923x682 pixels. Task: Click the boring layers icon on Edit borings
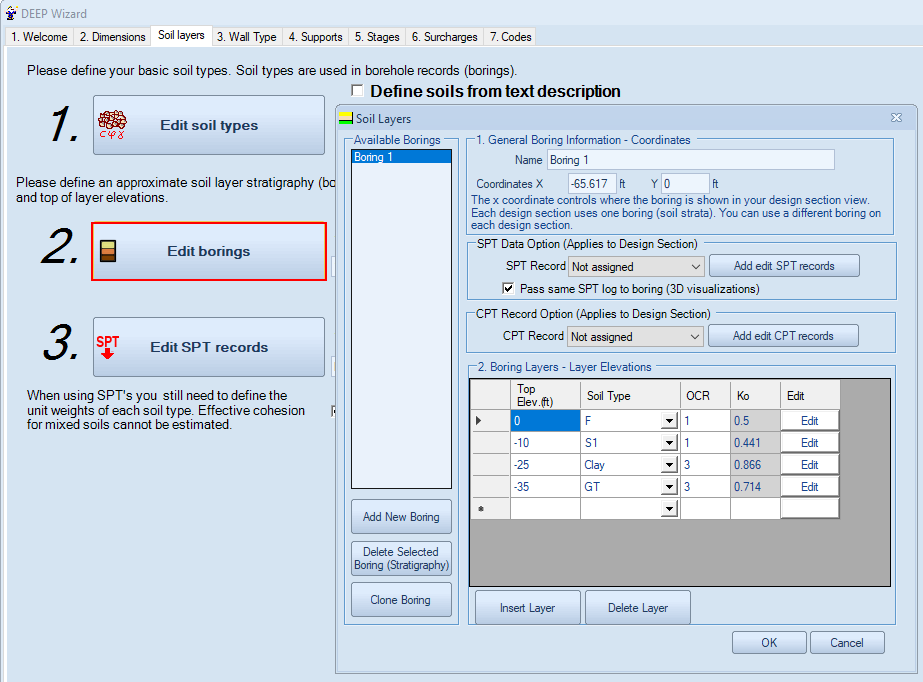pos(108,251)
